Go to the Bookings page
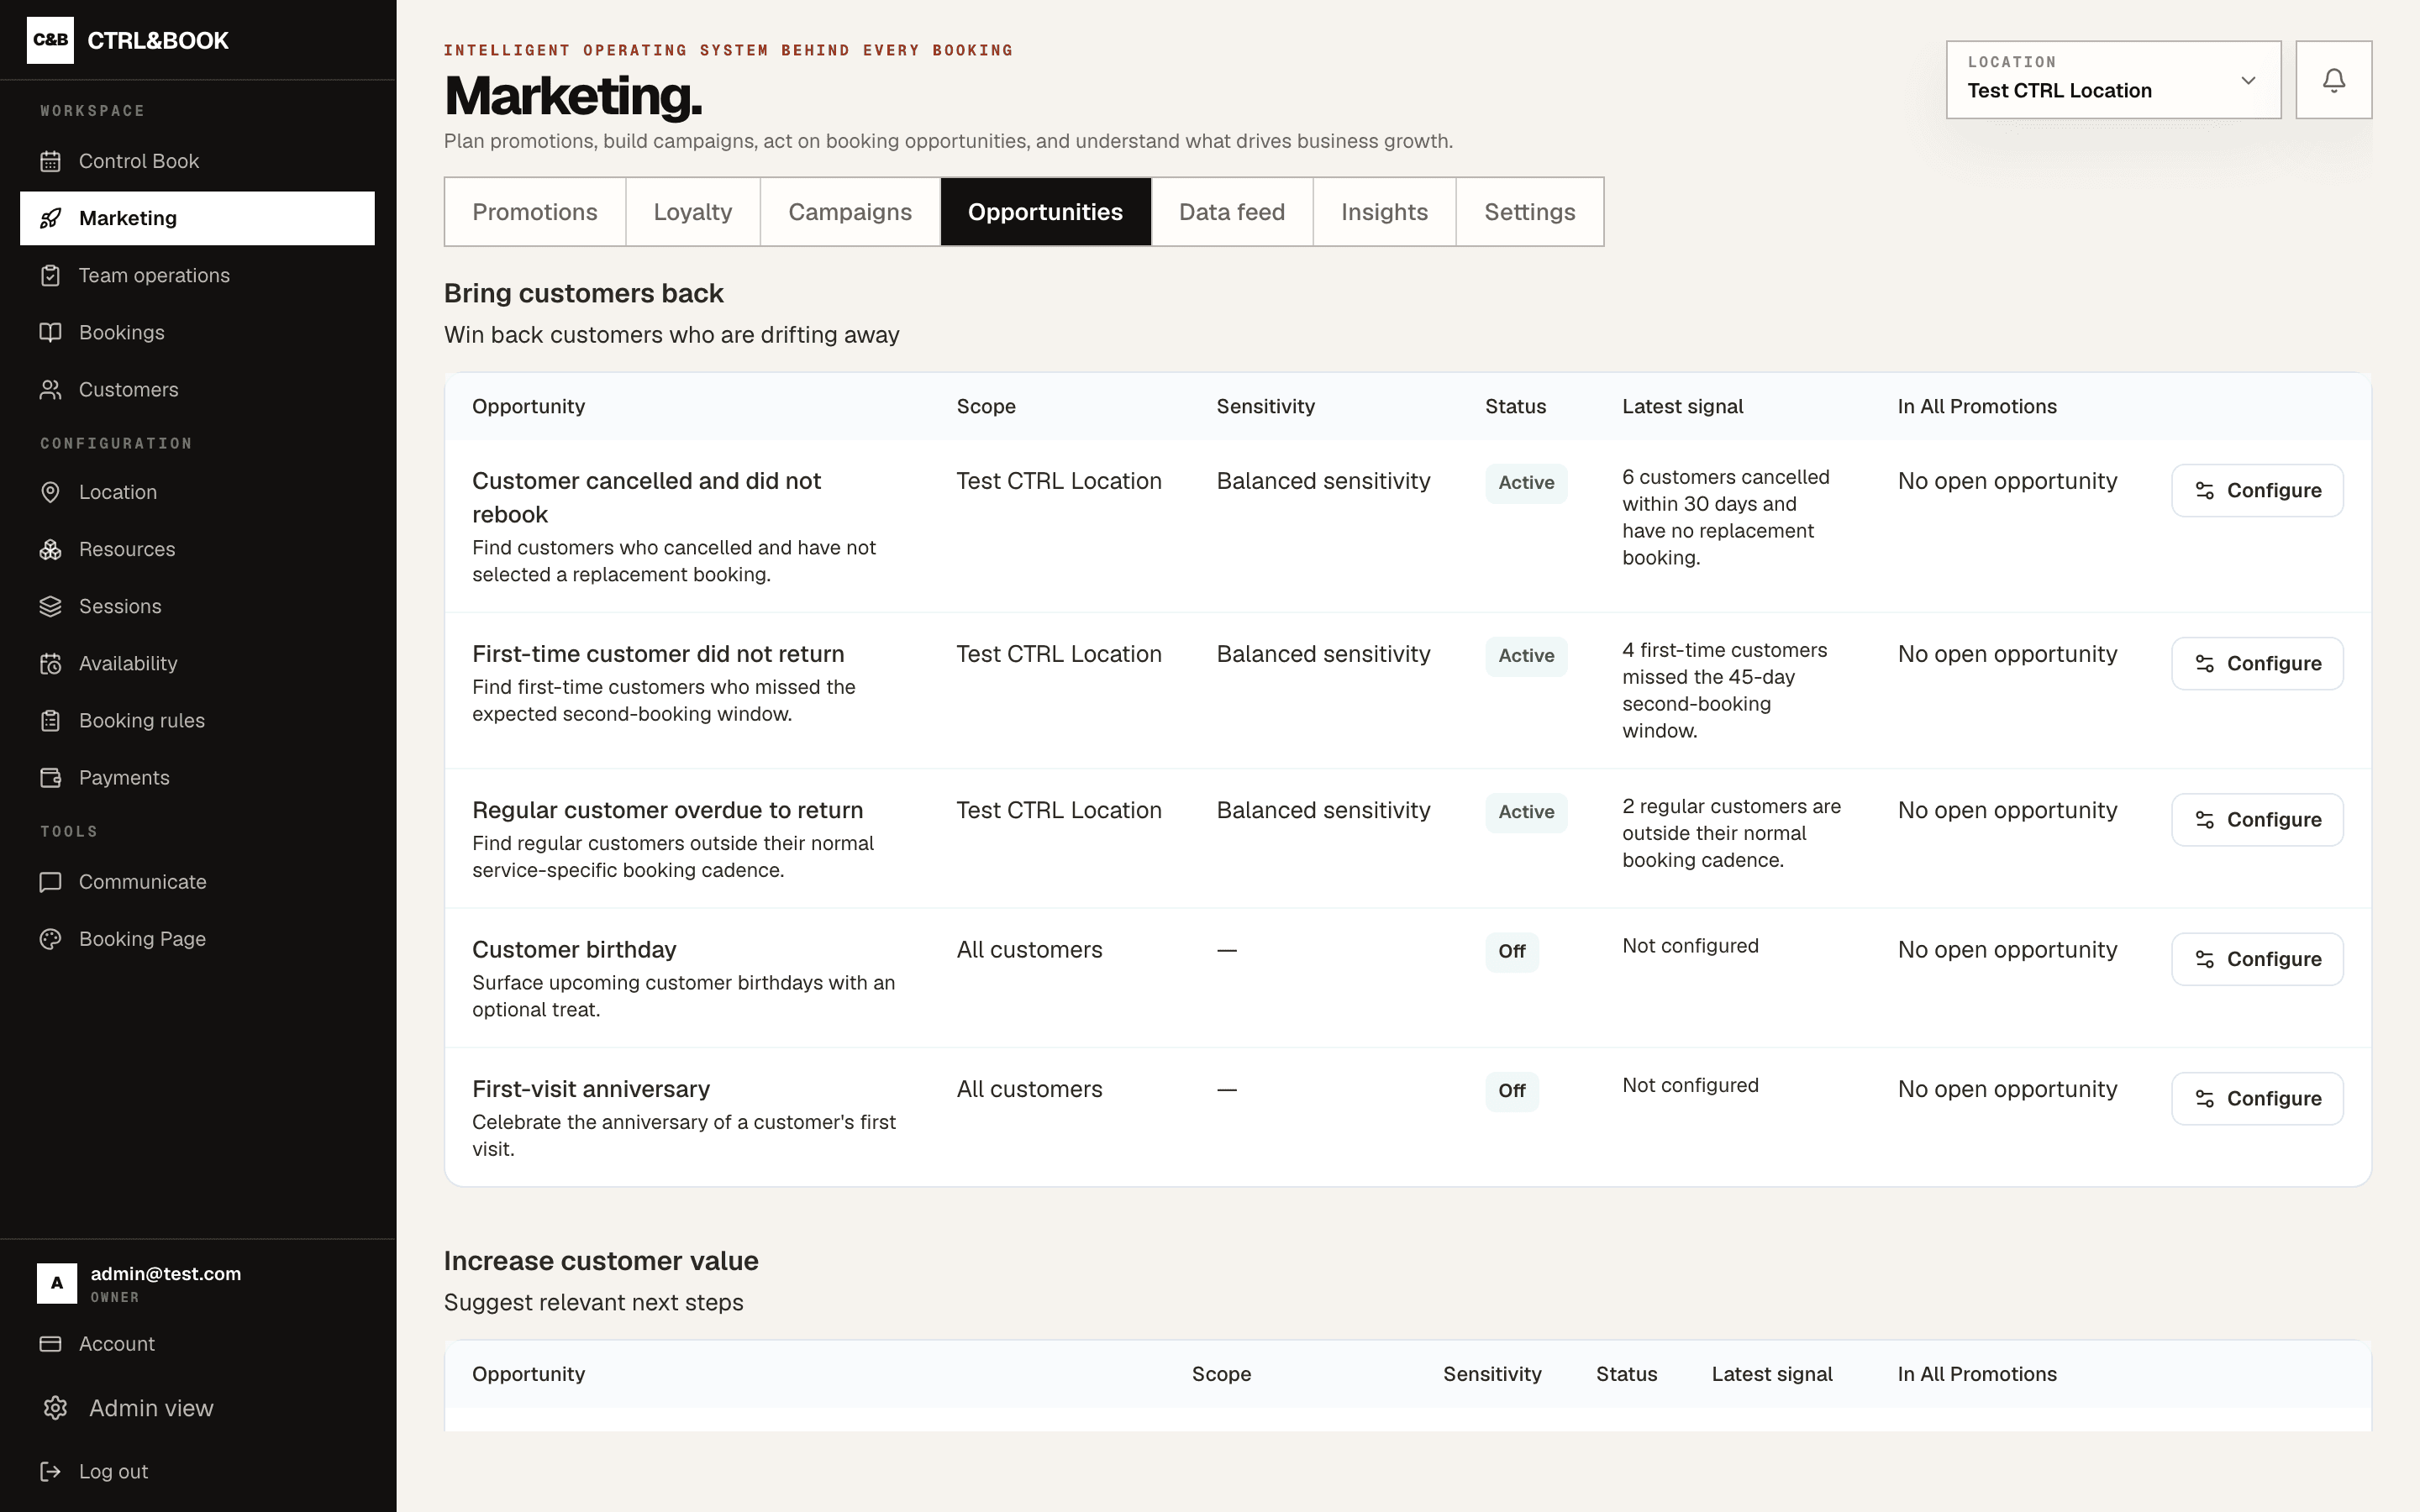 [197, 332]
